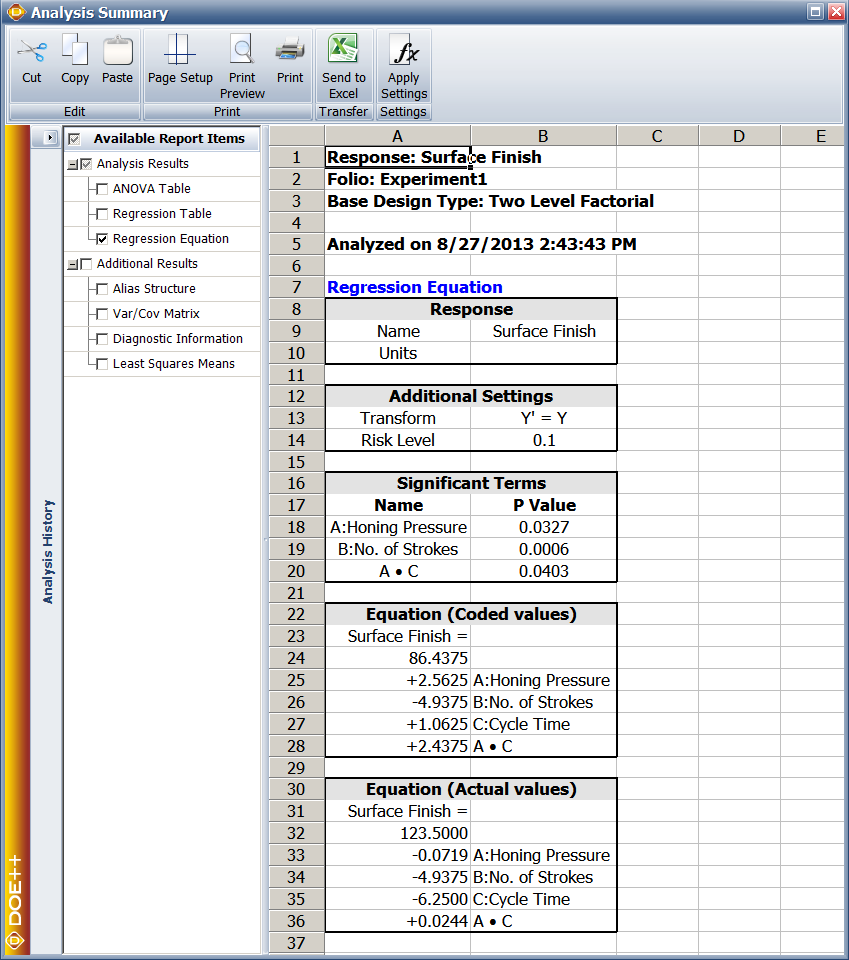Screen dimensions: 849x960
Task: Click P Value 0.0006 cell
Action: click(x=544, y=549)
